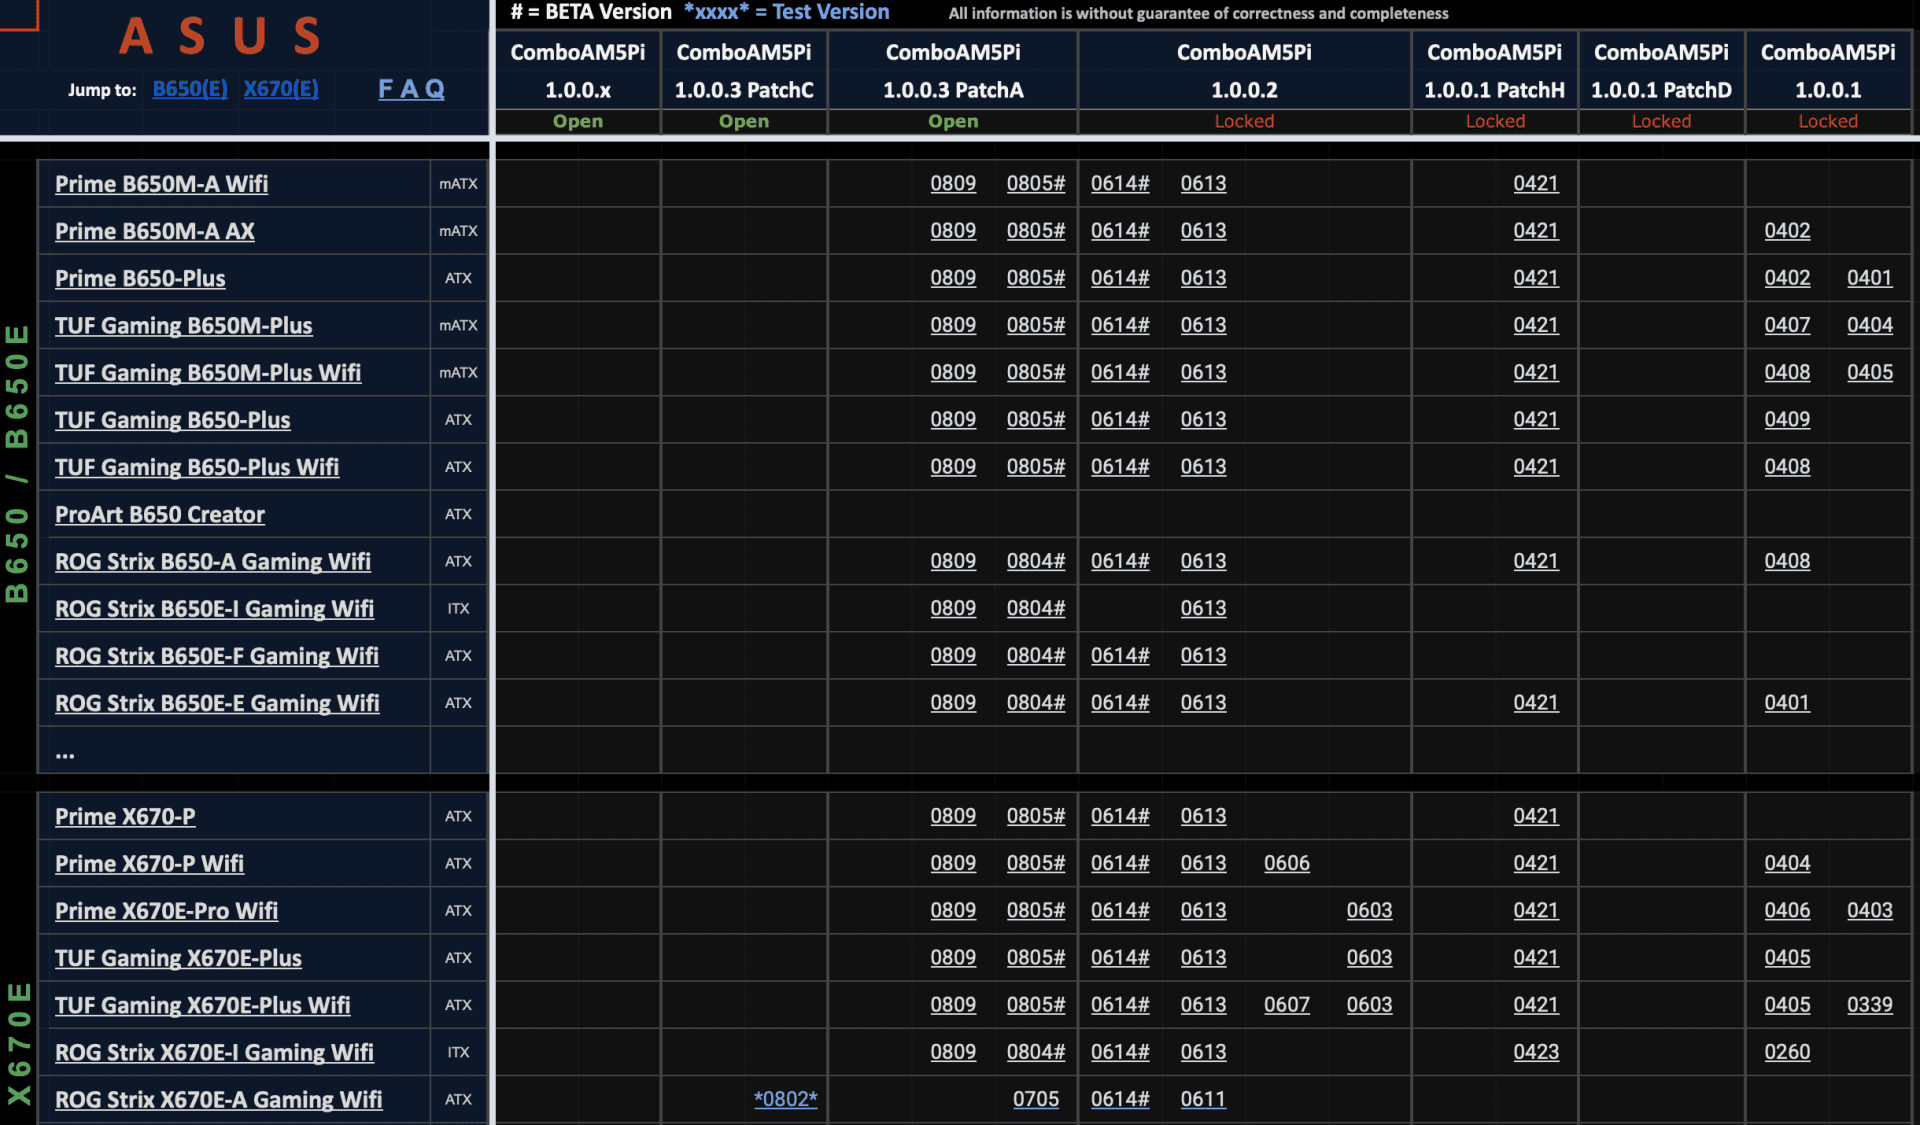Download BIOS 0406 for Prime X670E-Pro Wifi
Viewport: 1920px width, 1125px height.
(1787, 910)
